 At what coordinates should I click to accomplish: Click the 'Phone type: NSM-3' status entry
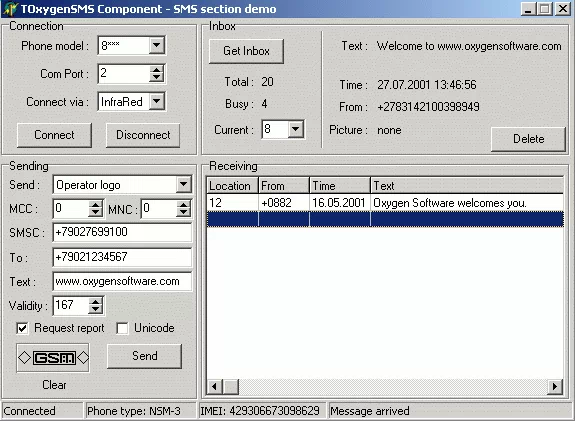(x=141, y=411)
